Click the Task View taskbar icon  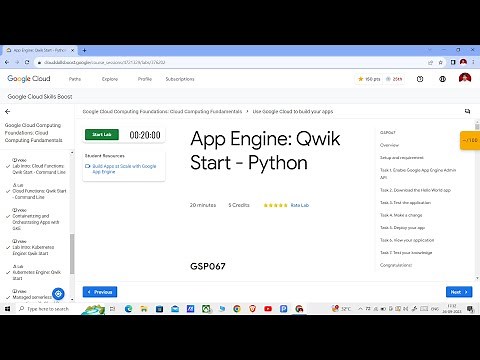(113, 309)
